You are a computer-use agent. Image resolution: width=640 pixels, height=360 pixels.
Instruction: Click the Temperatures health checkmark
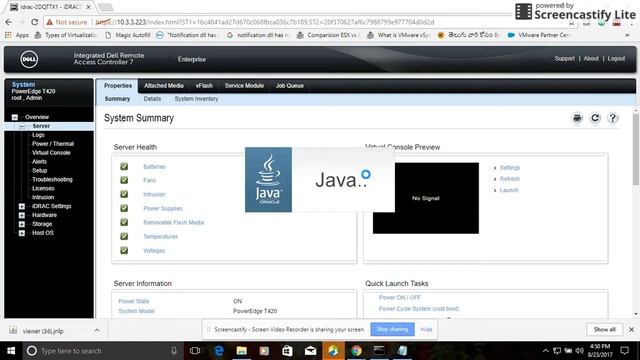124,236
